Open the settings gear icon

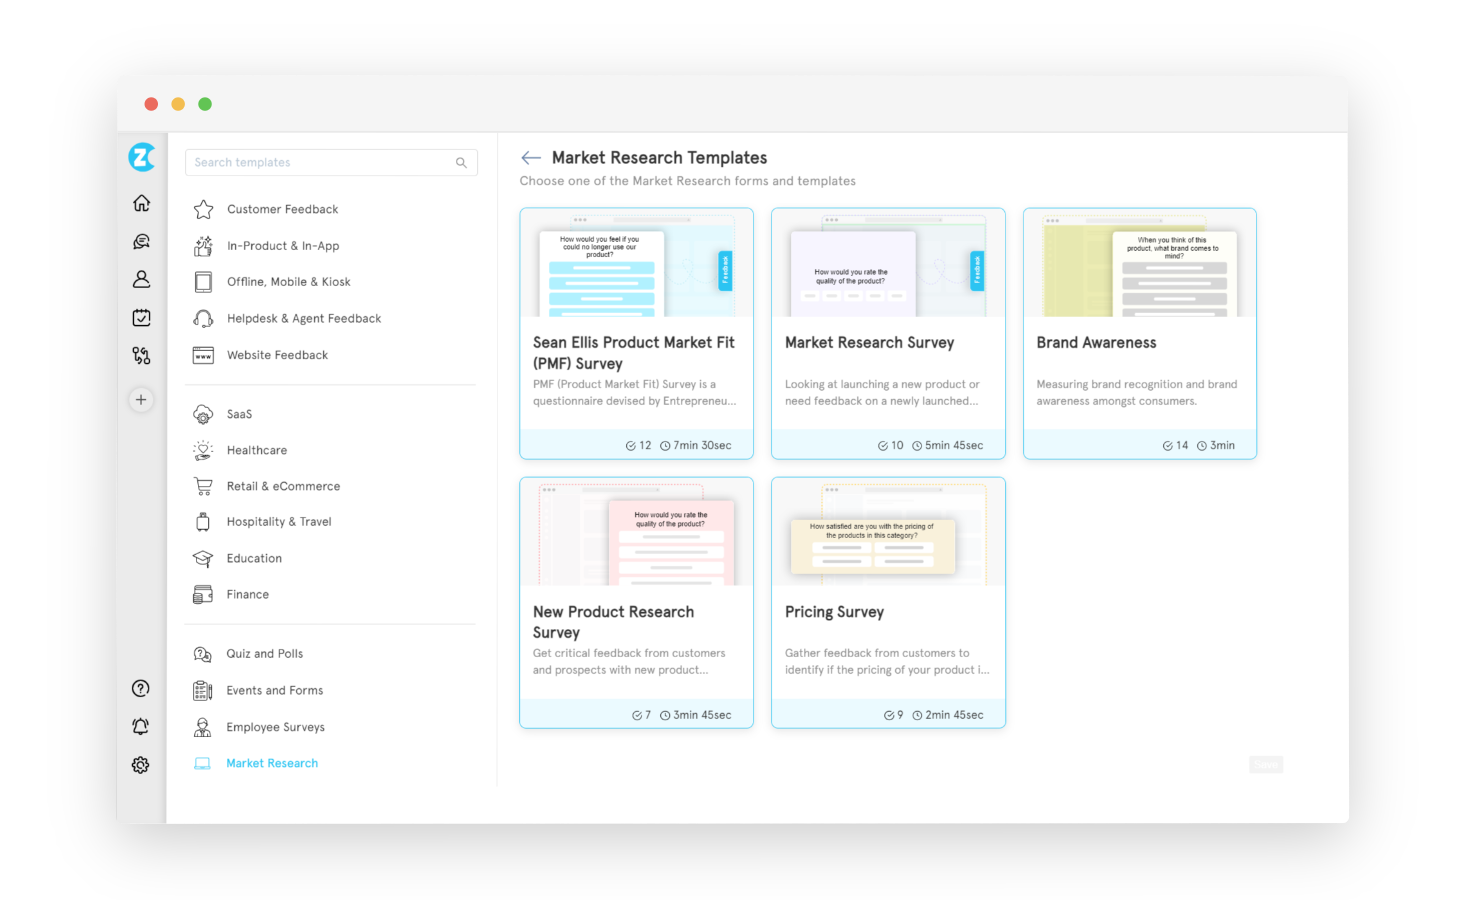[140, 764]
